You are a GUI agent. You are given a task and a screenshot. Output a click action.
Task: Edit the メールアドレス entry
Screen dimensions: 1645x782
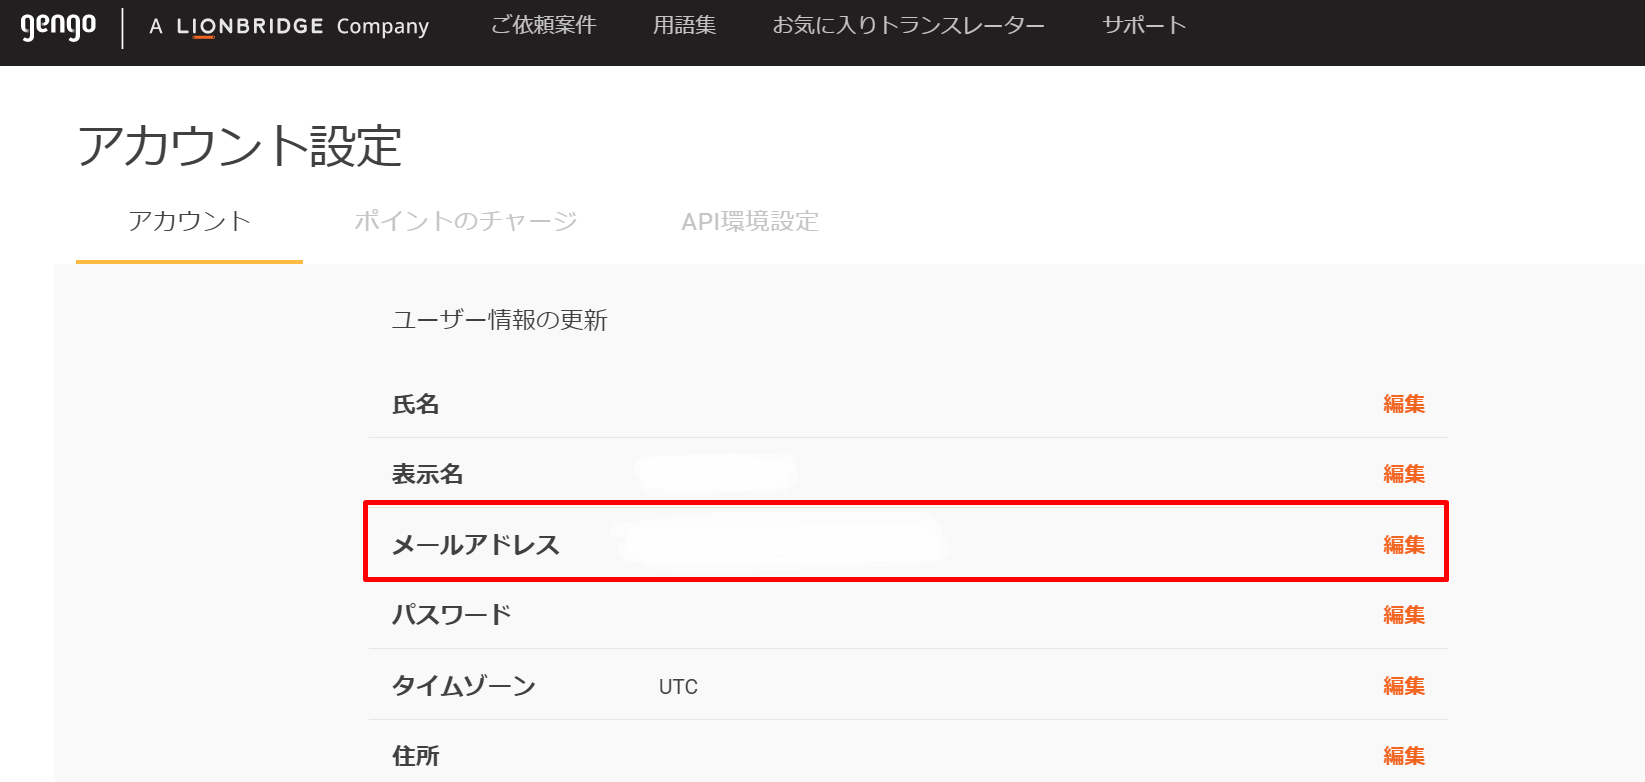point(1404,545)
